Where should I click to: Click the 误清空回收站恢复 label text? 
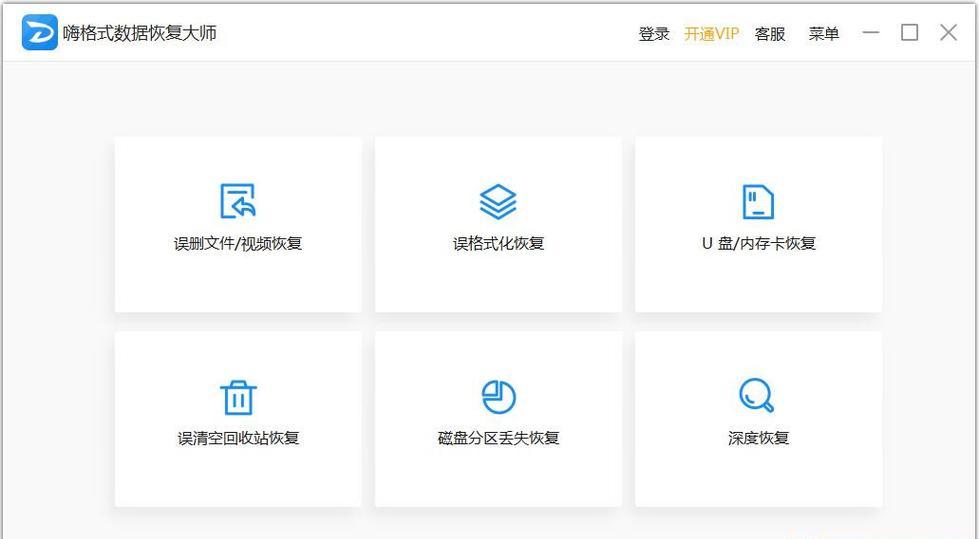[x=238, y=438]
